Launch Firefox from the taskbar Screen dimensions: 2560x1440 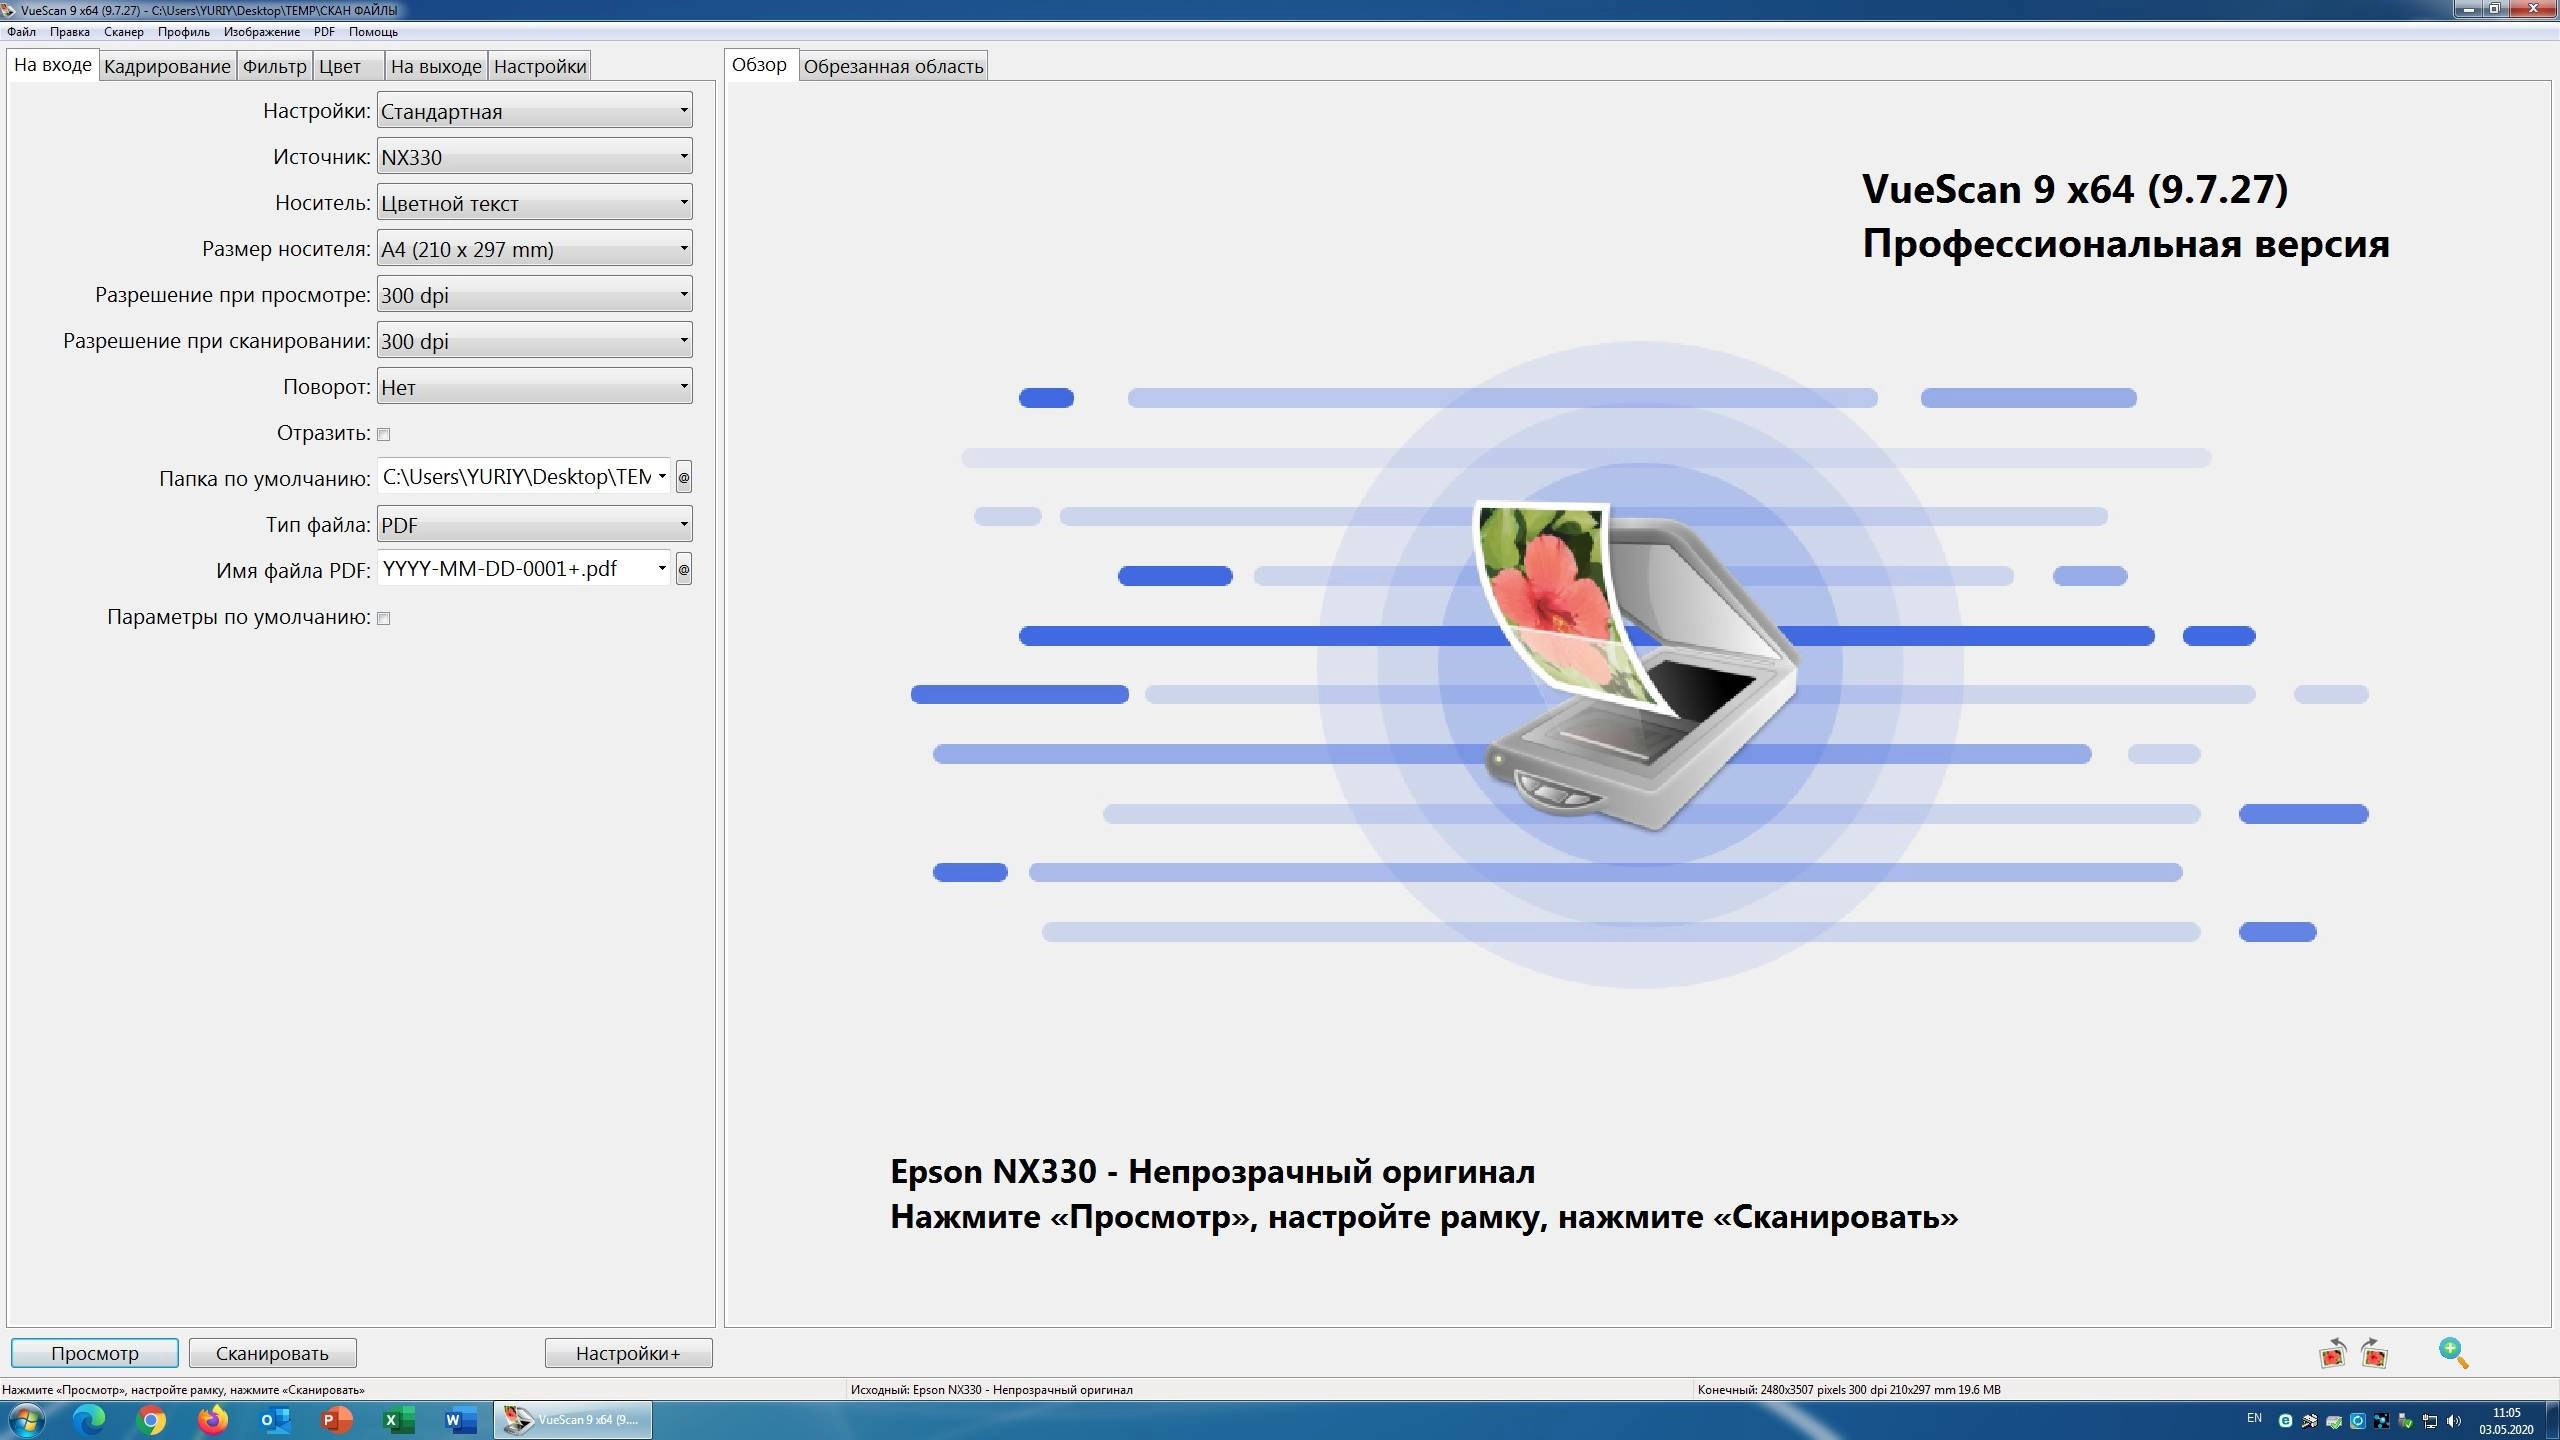pos(213,1420)
